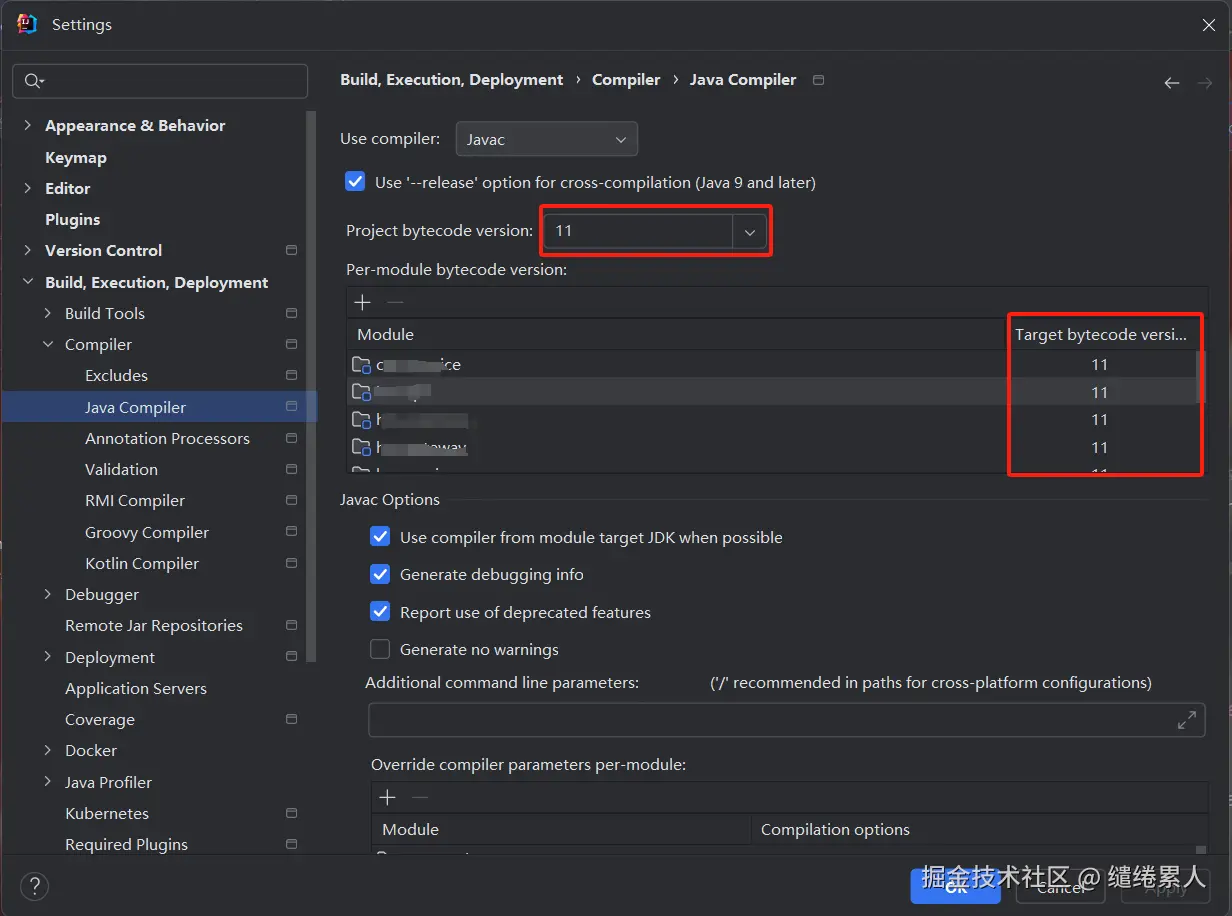Click project icon beside Kotlin Compiler

(x=291, y=563)
